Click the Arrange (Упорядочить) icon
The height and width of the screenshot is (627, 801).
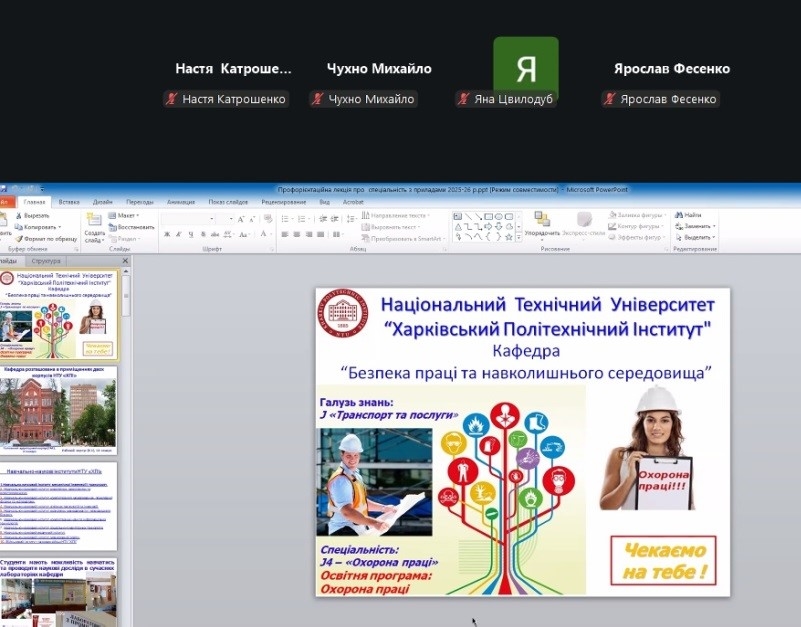pyautogui.click(x=542, y=220)
